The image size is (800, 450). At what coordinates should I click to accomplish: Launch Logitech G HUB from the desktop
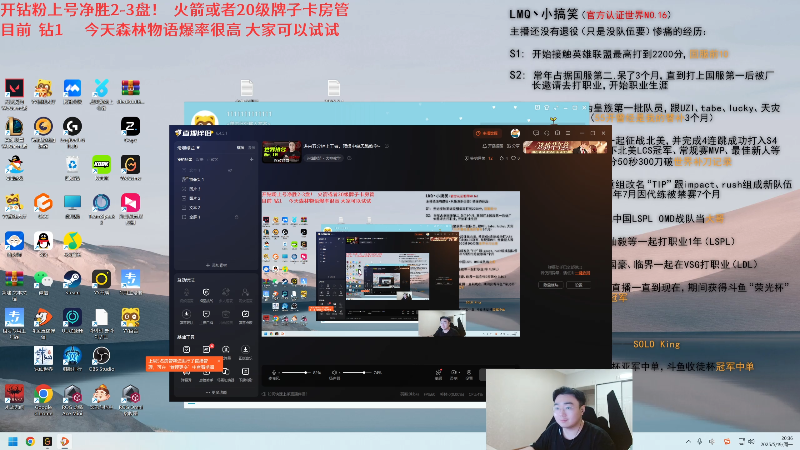pyautogui.click(x=72, y=127)
